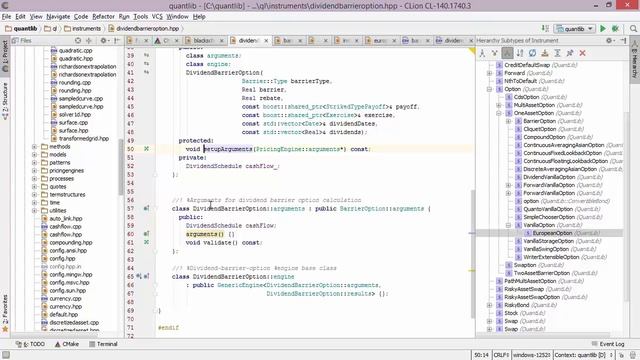Open the Event Log
This screenshot has height=360, width=640.
pyautogui.click(x=608, y=344)
